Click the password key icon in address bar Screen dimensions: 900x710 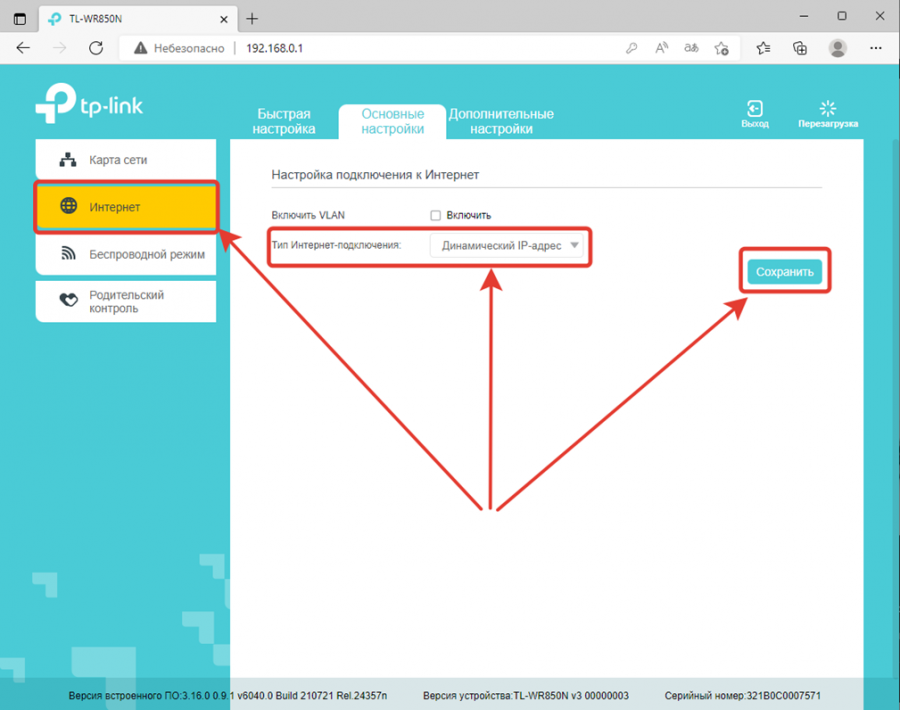(631, 48)
